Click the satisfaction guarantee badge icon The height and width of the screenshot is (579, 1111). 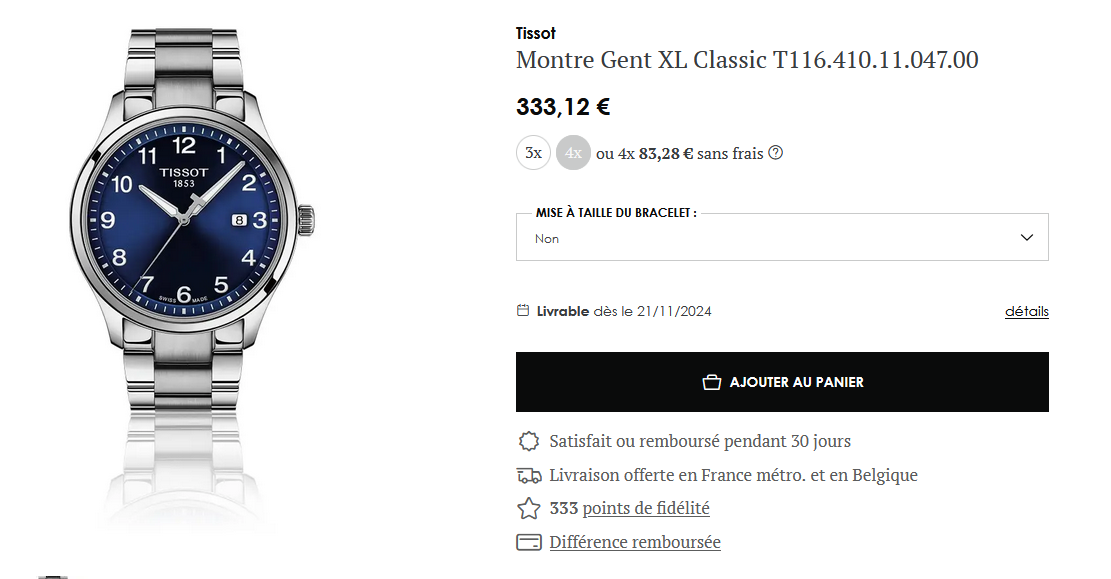pos(529,442)
